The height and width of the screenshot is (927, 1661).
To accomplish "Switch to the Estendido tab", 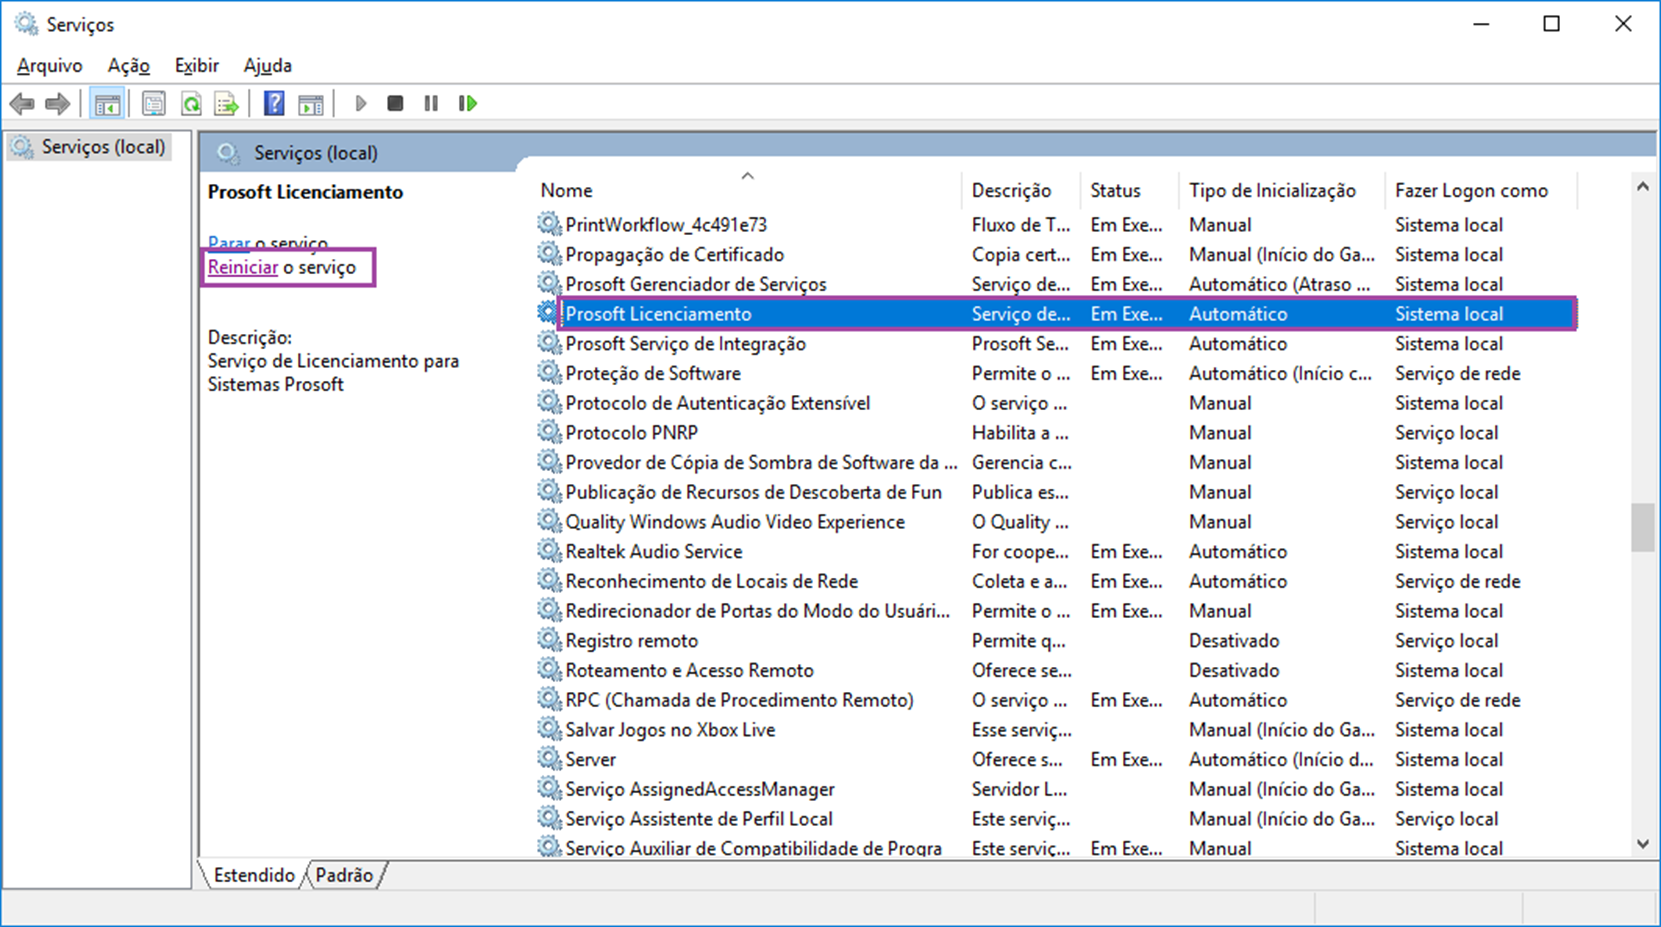I will pos(254,875).
